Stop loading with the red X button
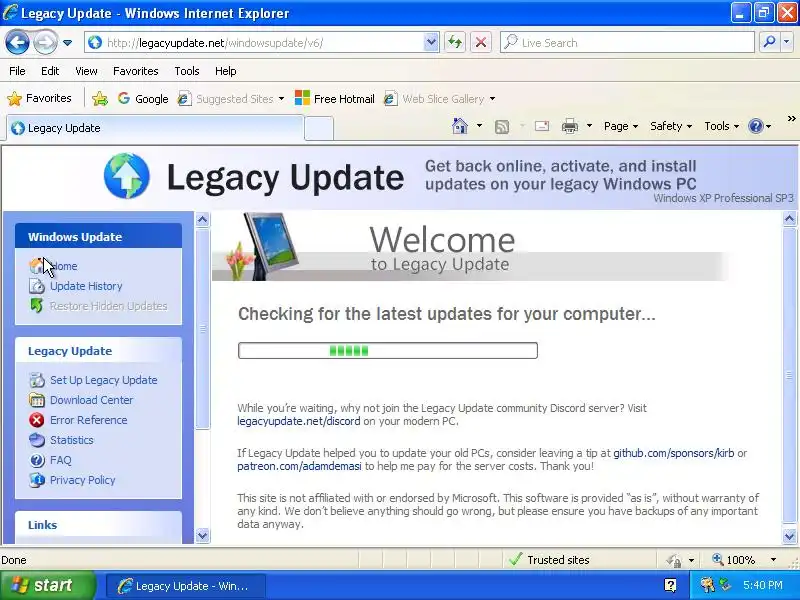 click(481, 43)
